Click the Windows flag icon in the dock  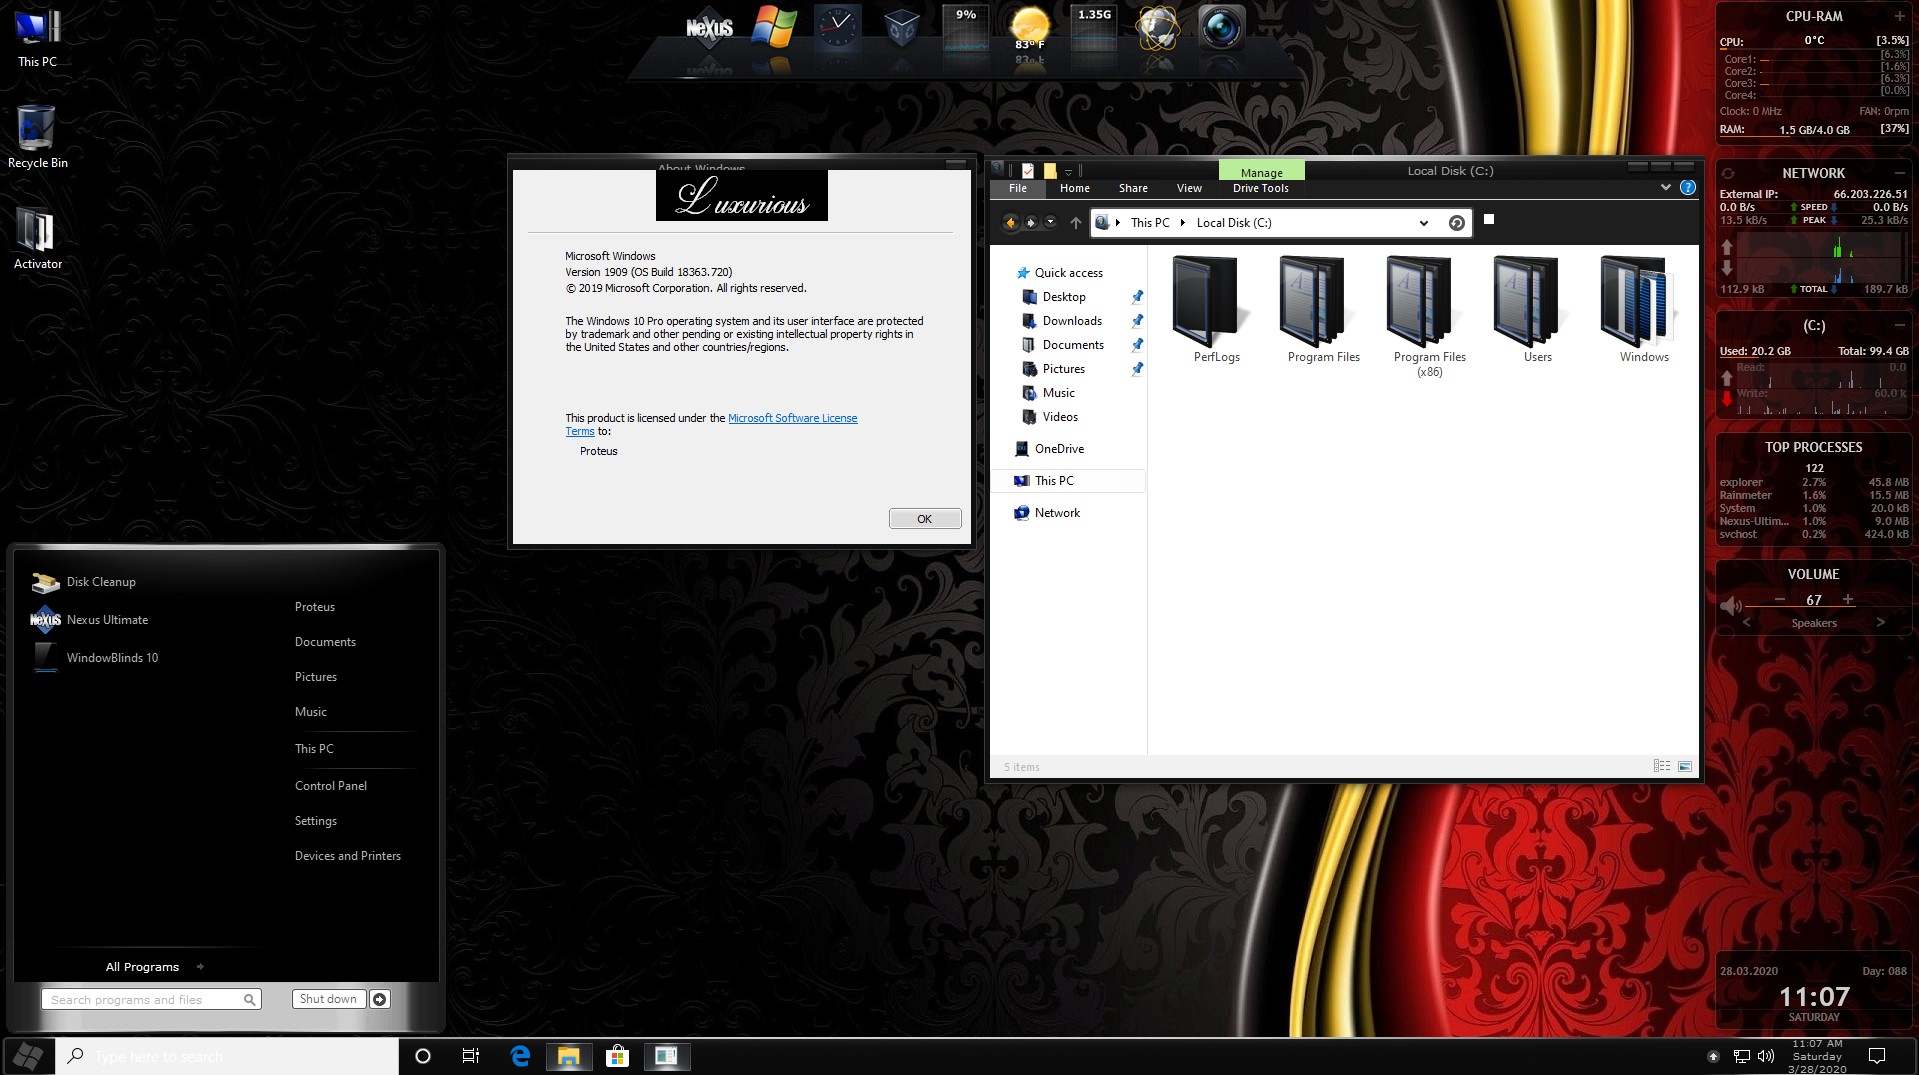(774, 28)
